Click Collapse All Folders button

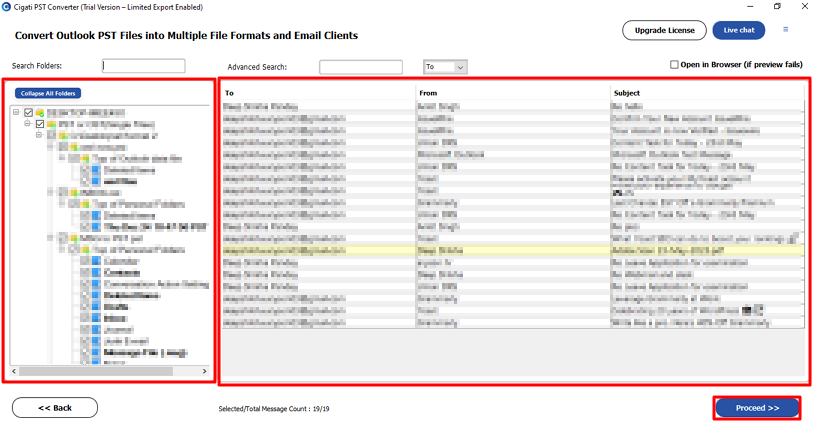(48, 93)
